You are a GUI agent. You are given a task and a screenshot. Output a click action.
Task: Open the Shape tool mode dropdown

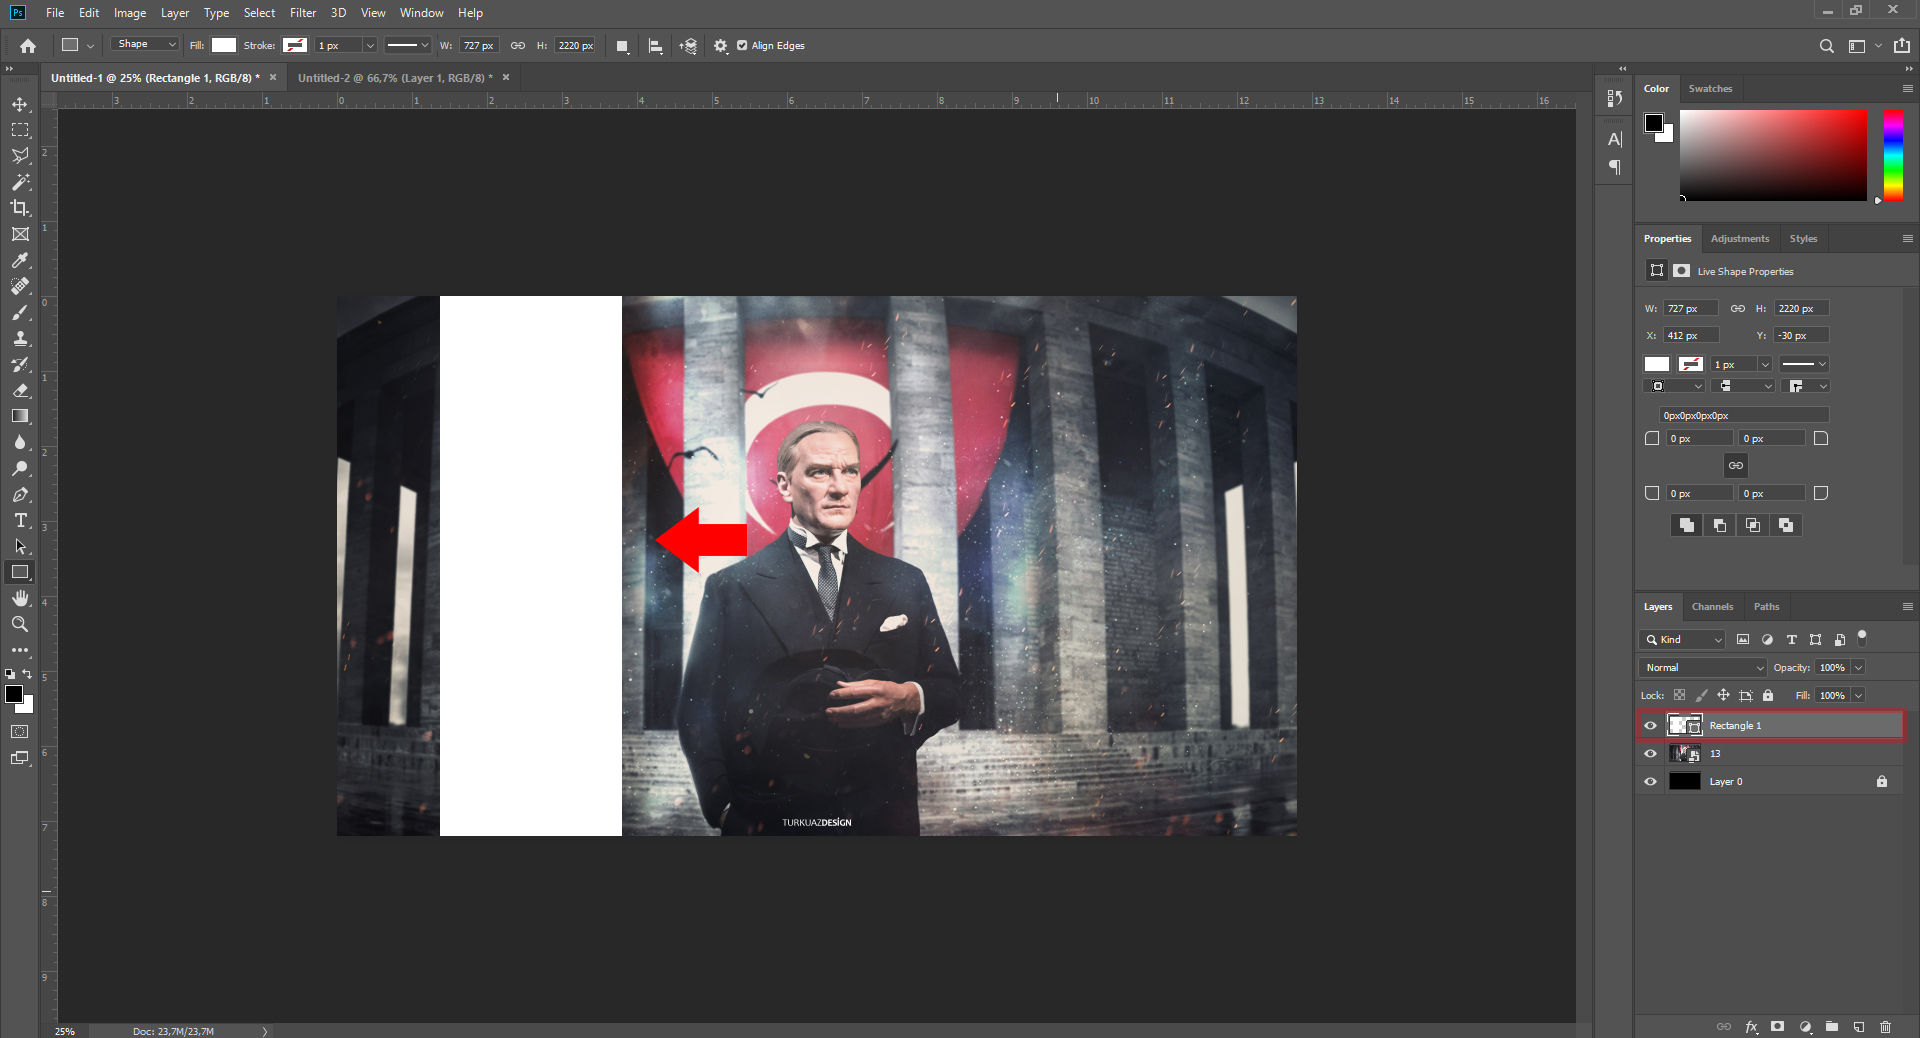[145, 45]
